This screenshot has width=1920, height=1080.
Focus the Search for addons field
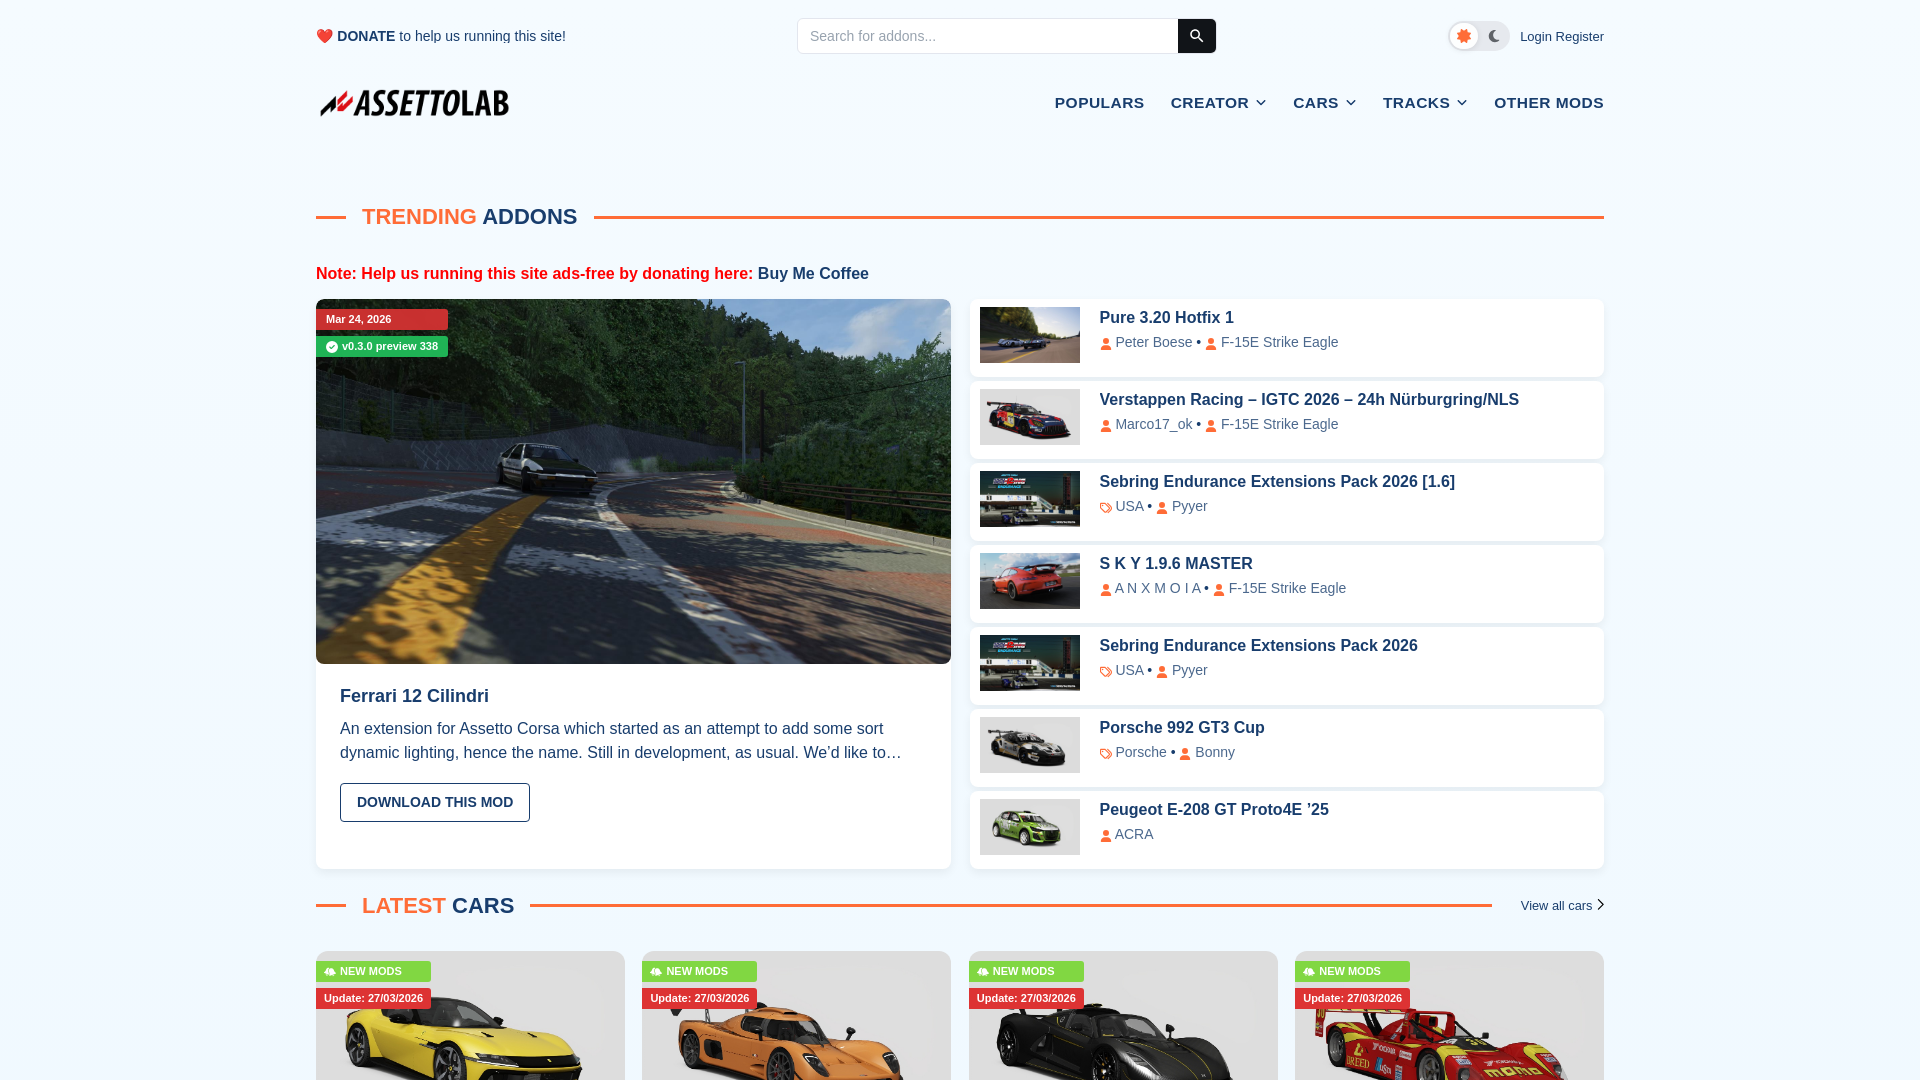coord(987,36)
